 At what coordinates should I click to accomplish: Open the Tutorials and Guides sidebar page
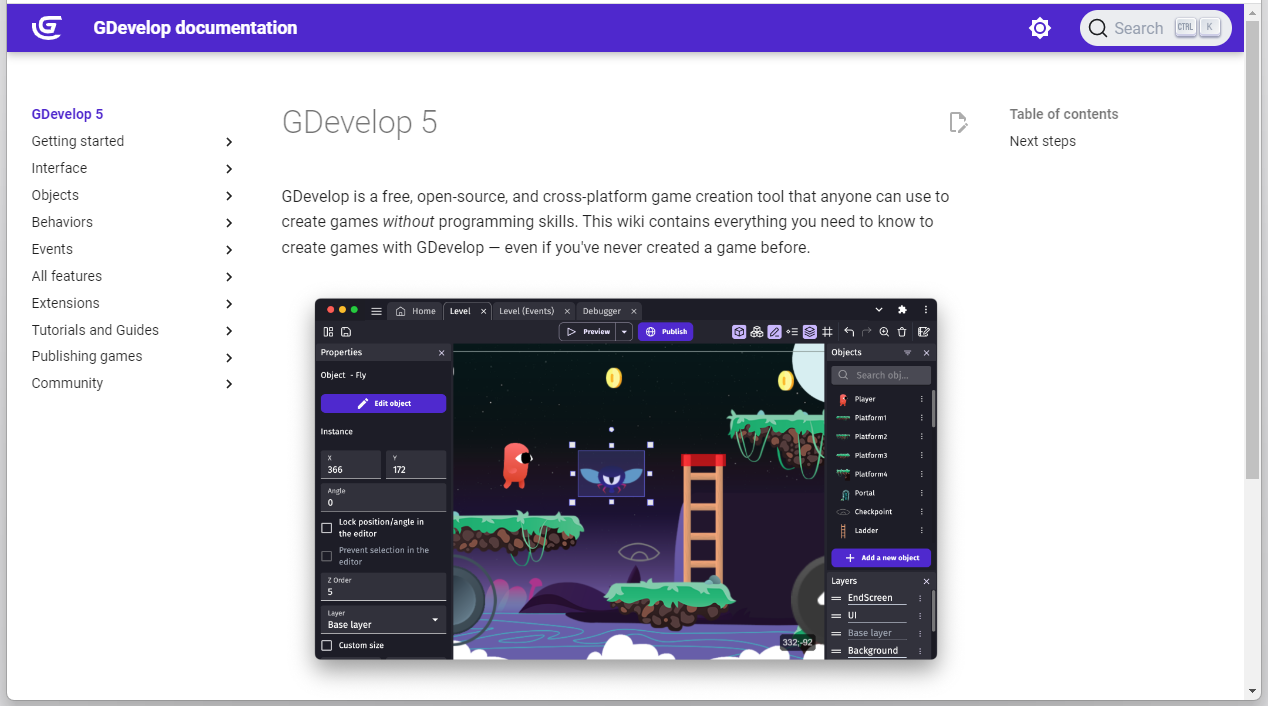coord(95,330)
